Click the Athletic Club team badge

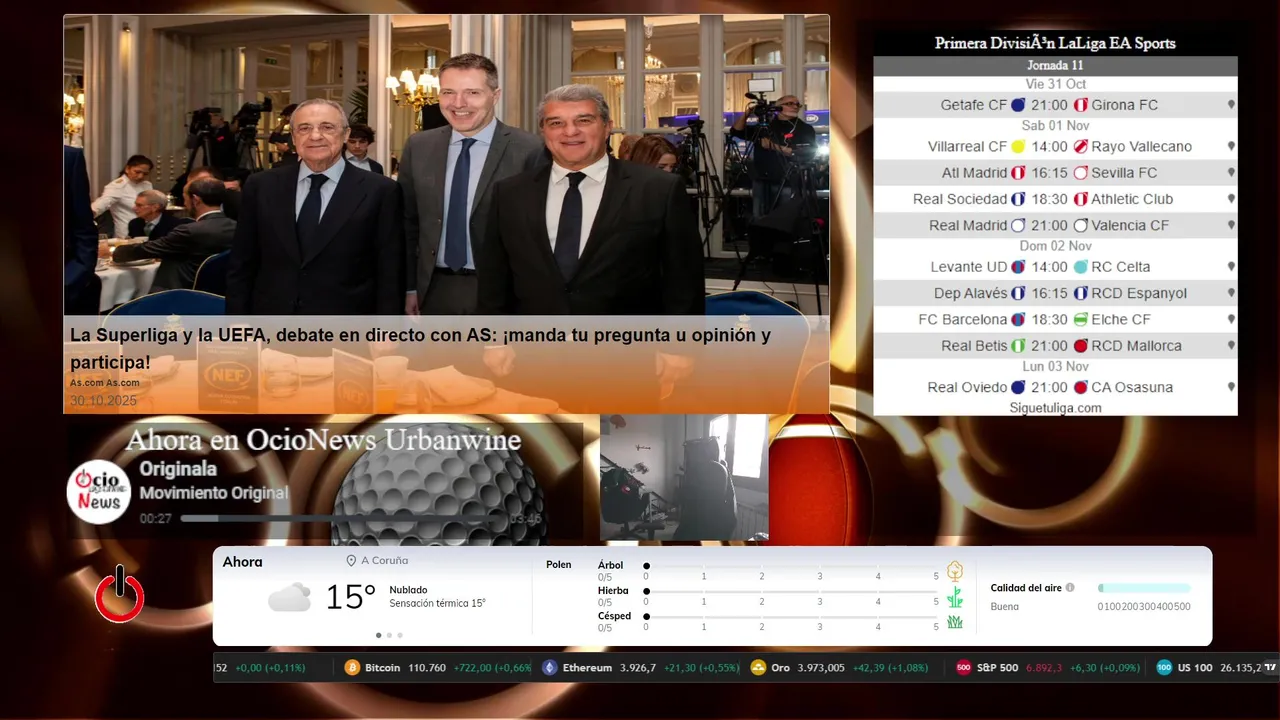[x=1081, y=199]
